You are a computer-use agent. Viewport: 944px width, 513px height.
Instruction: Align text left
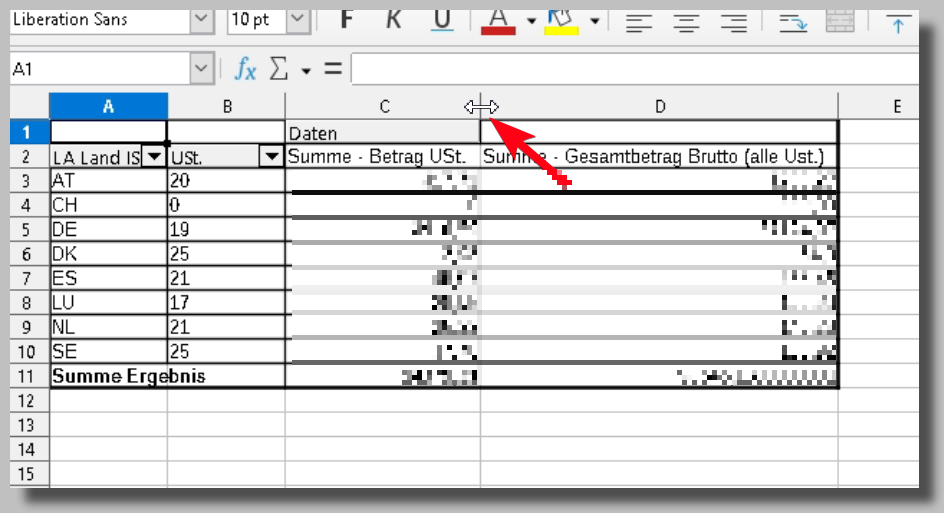639,22
